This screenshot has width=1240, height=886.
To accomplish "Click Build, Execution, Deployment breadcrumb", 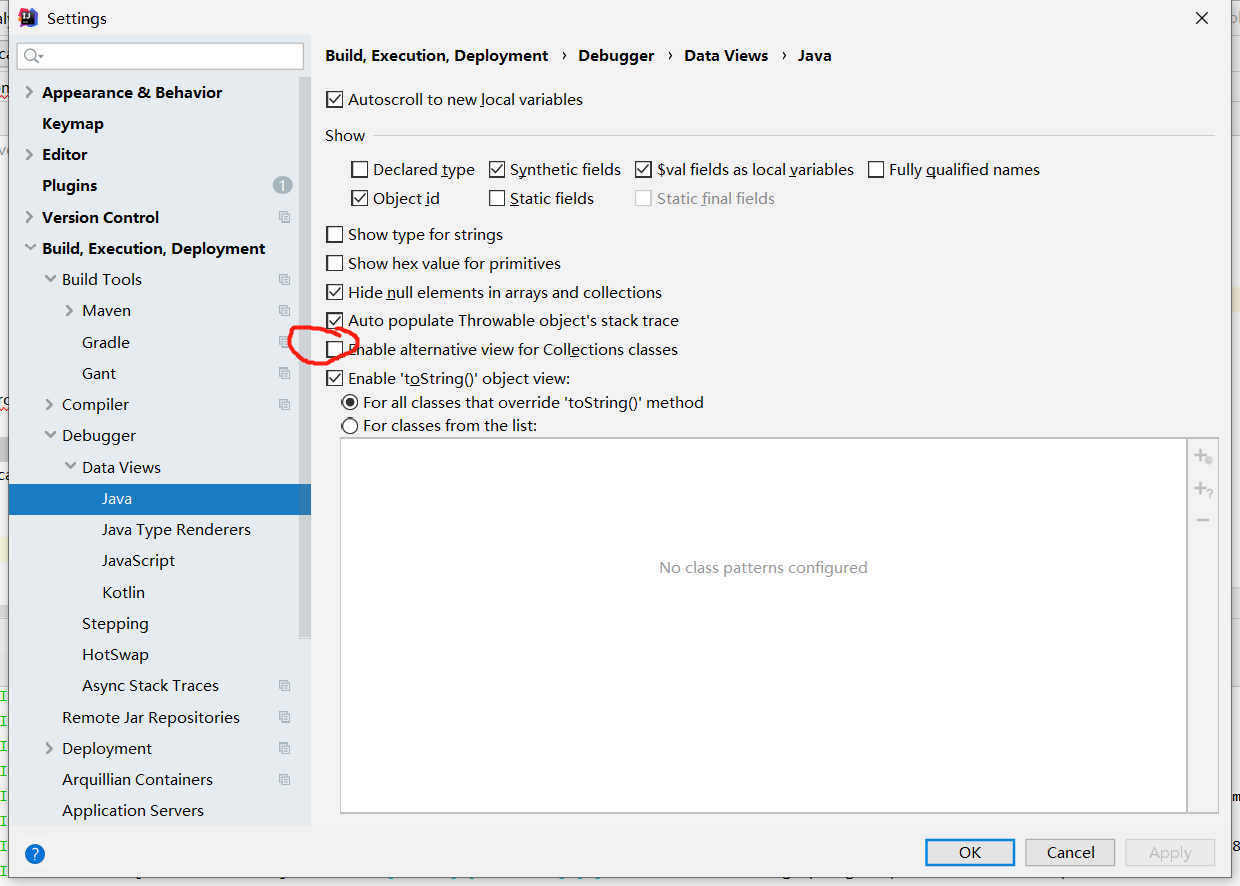I will click(x=437, y=56).
